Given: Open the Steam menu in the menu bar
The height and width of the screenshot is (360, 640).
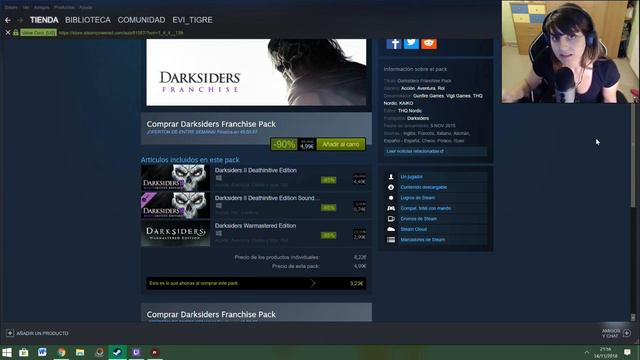Looking at the screenshot, I should tap(11, 7).
